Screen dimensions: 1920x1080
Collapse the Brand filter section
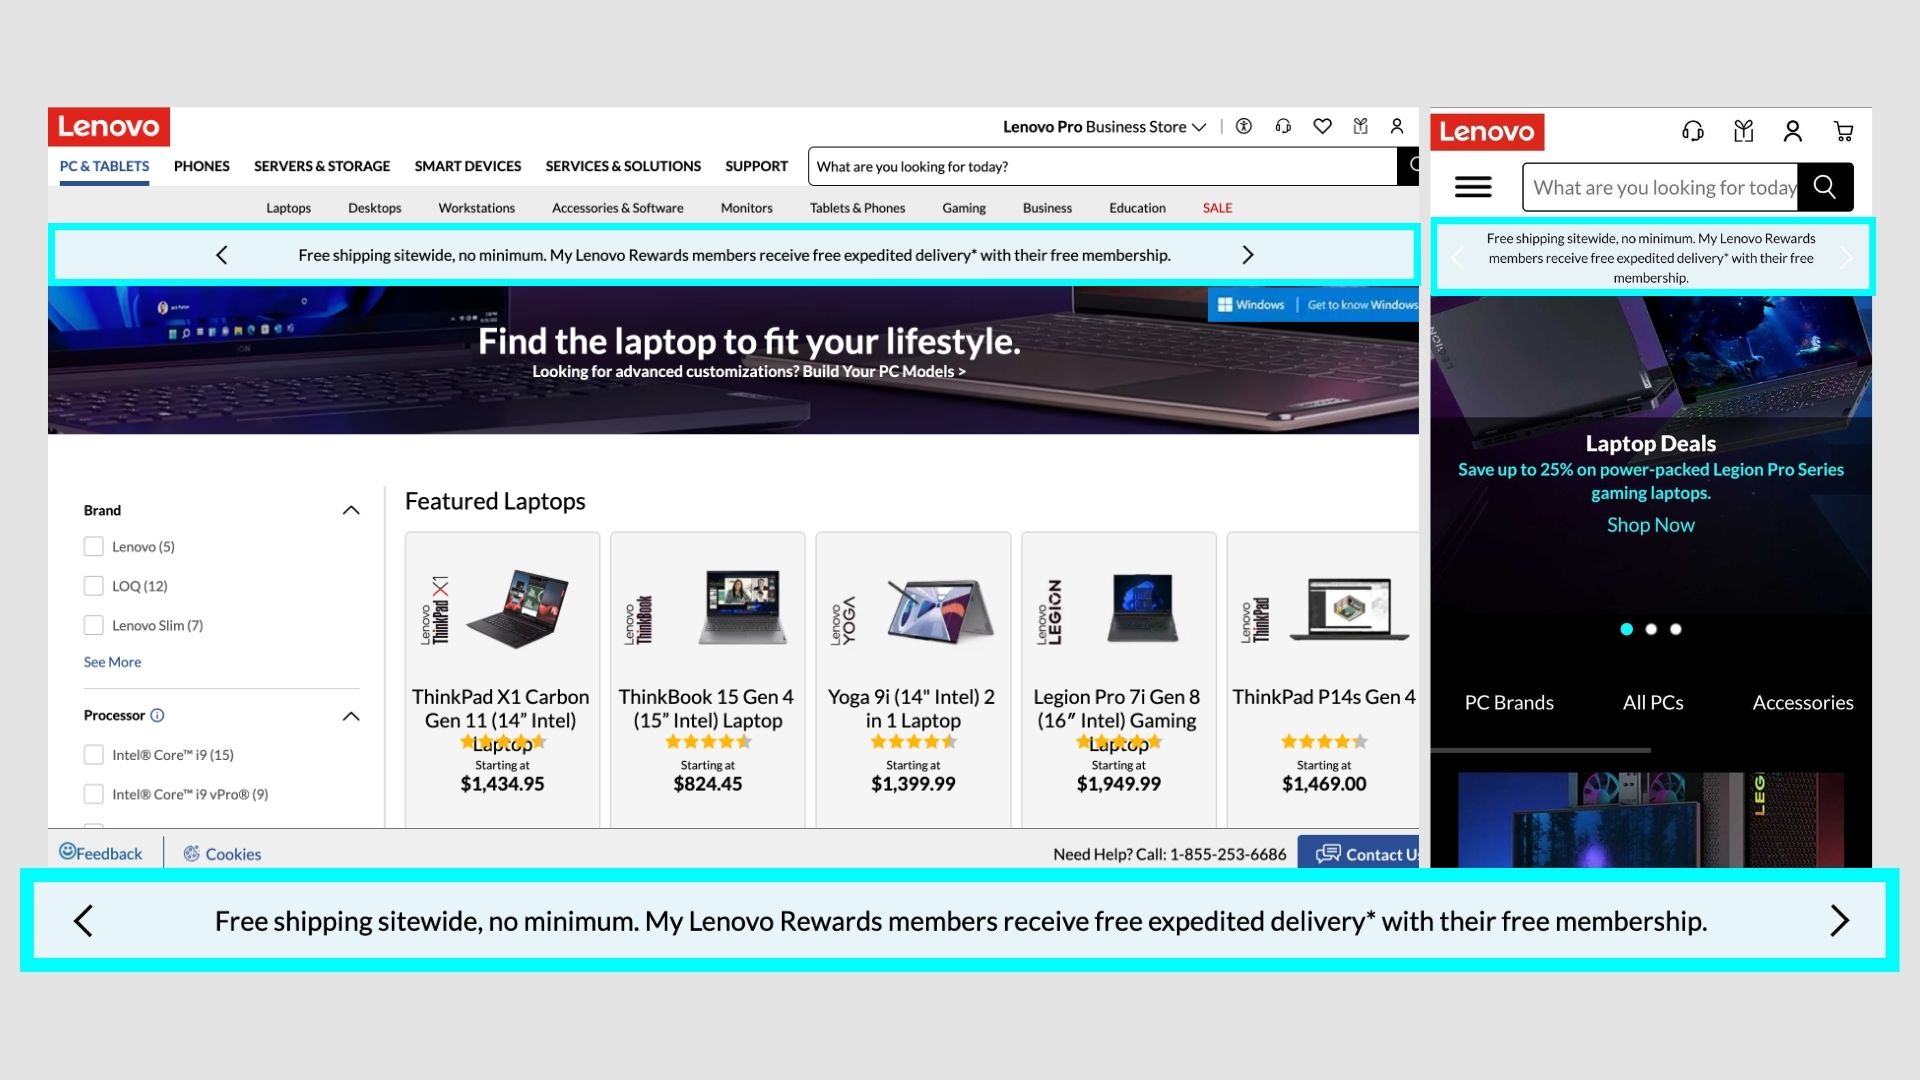click(351, 510)
